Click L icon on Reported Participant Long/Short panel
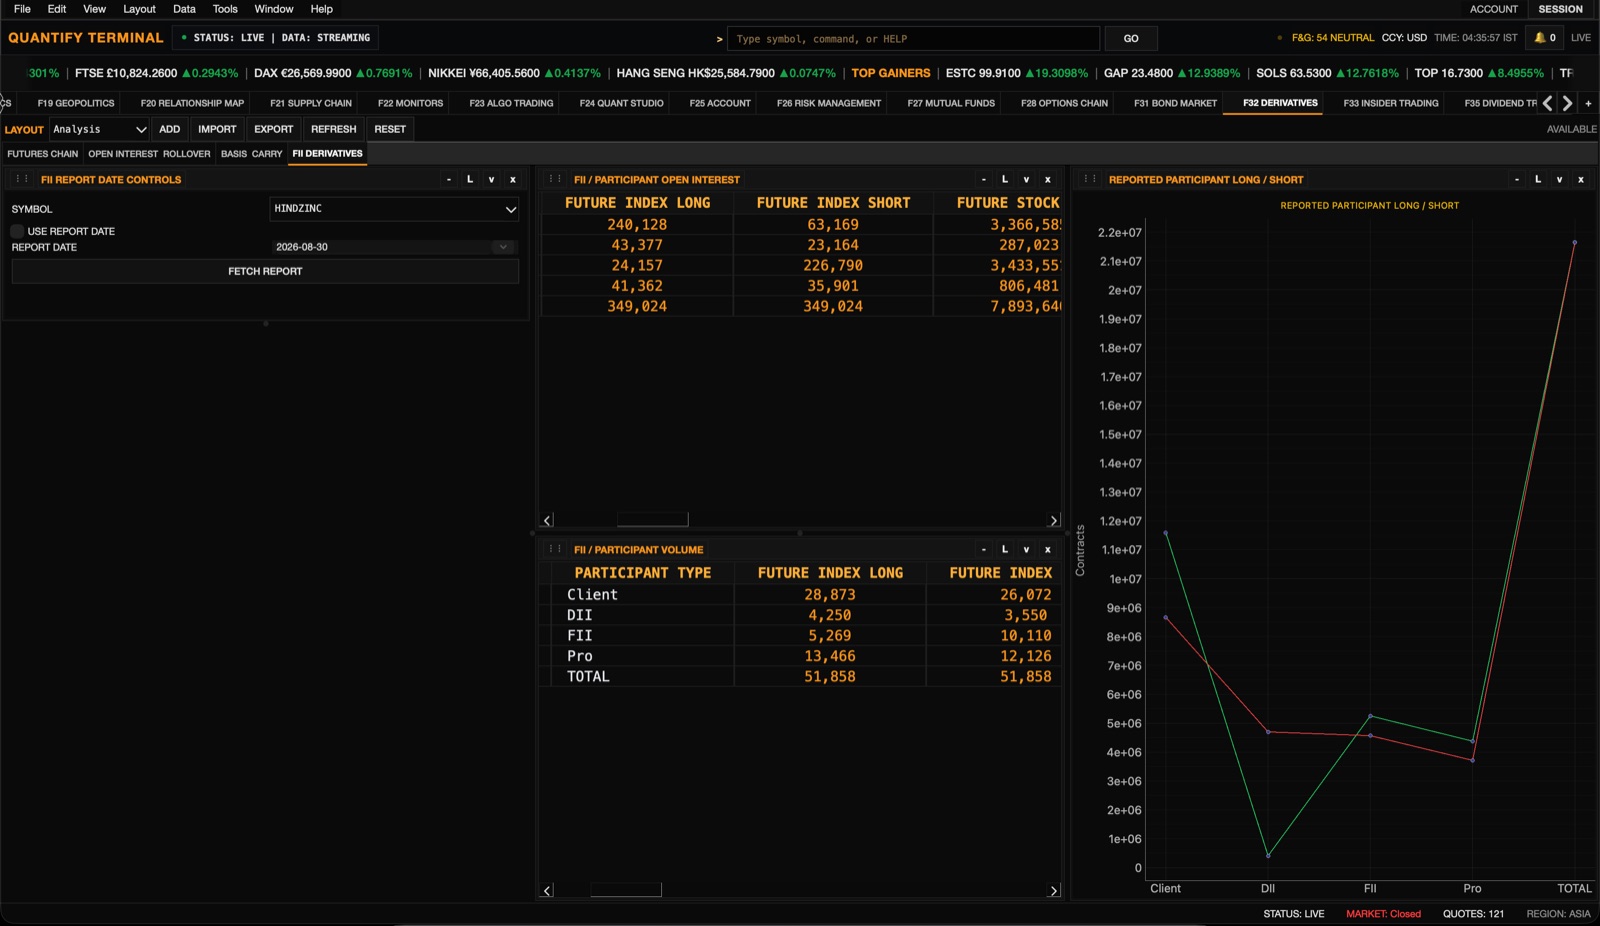Screen dimensions: 1600x926 (1538, 180)
